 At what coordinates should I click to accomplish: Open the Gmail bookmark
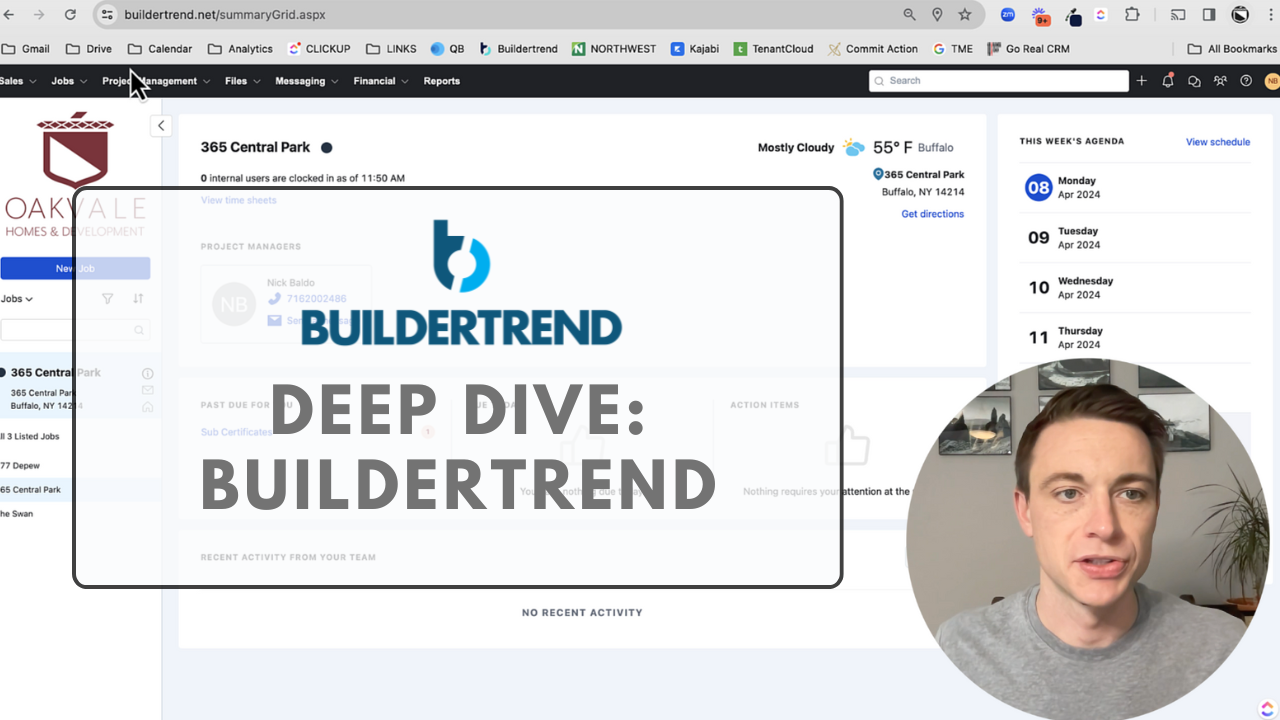[26, 48]
